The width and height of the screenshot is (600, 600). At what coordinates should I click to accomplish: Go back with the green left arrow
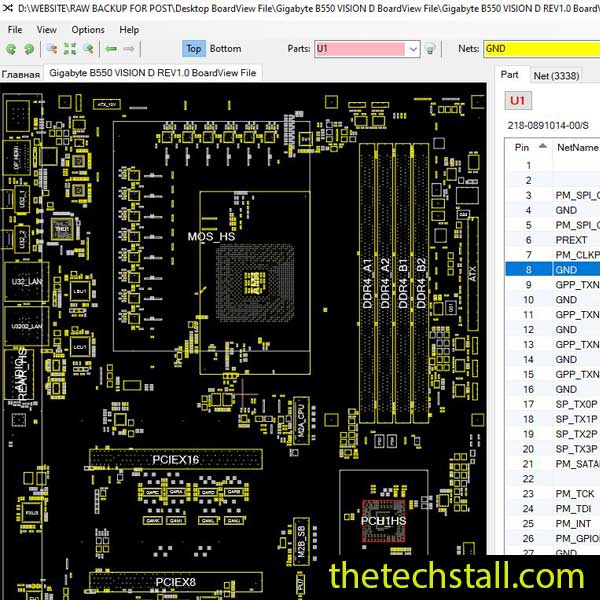click(x=111, y=49)
